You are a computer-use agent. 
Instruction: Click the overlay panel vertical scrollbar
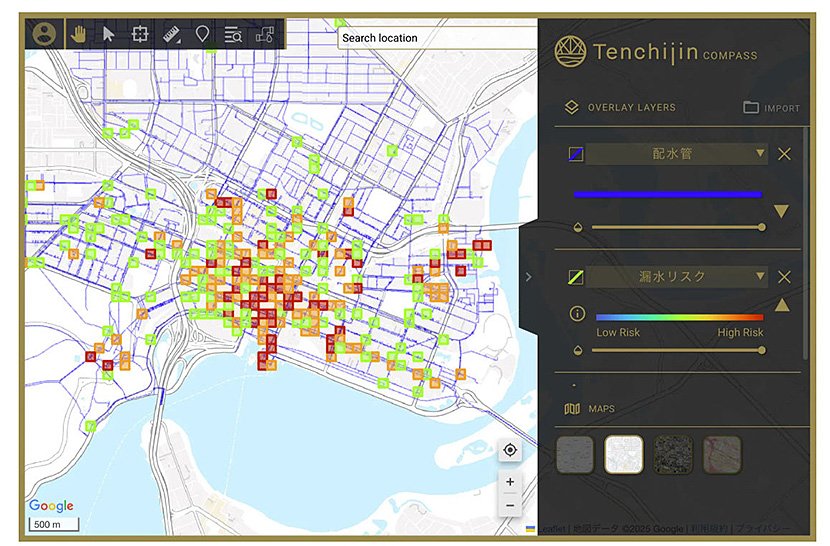[806, 244]
